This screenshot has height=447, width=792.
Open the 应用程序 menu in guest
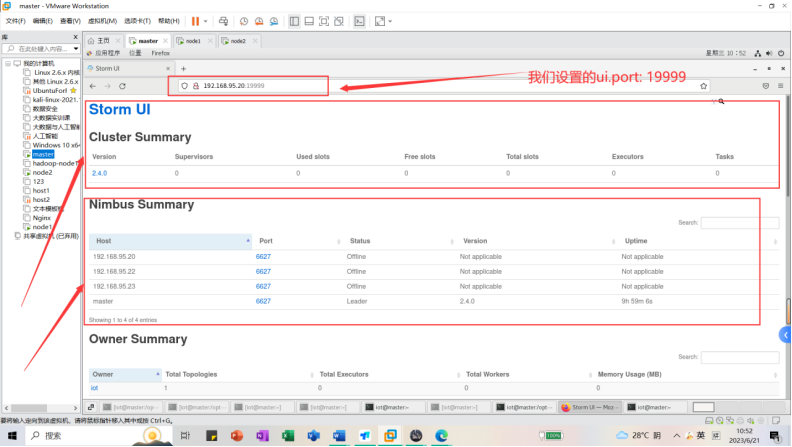(107, 53)
